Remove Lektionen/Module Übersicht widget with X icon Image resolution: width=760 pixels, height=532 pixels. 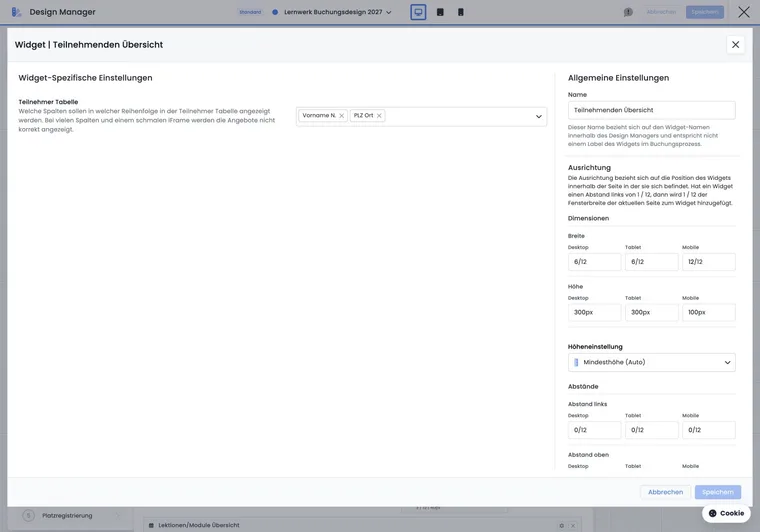573,525
